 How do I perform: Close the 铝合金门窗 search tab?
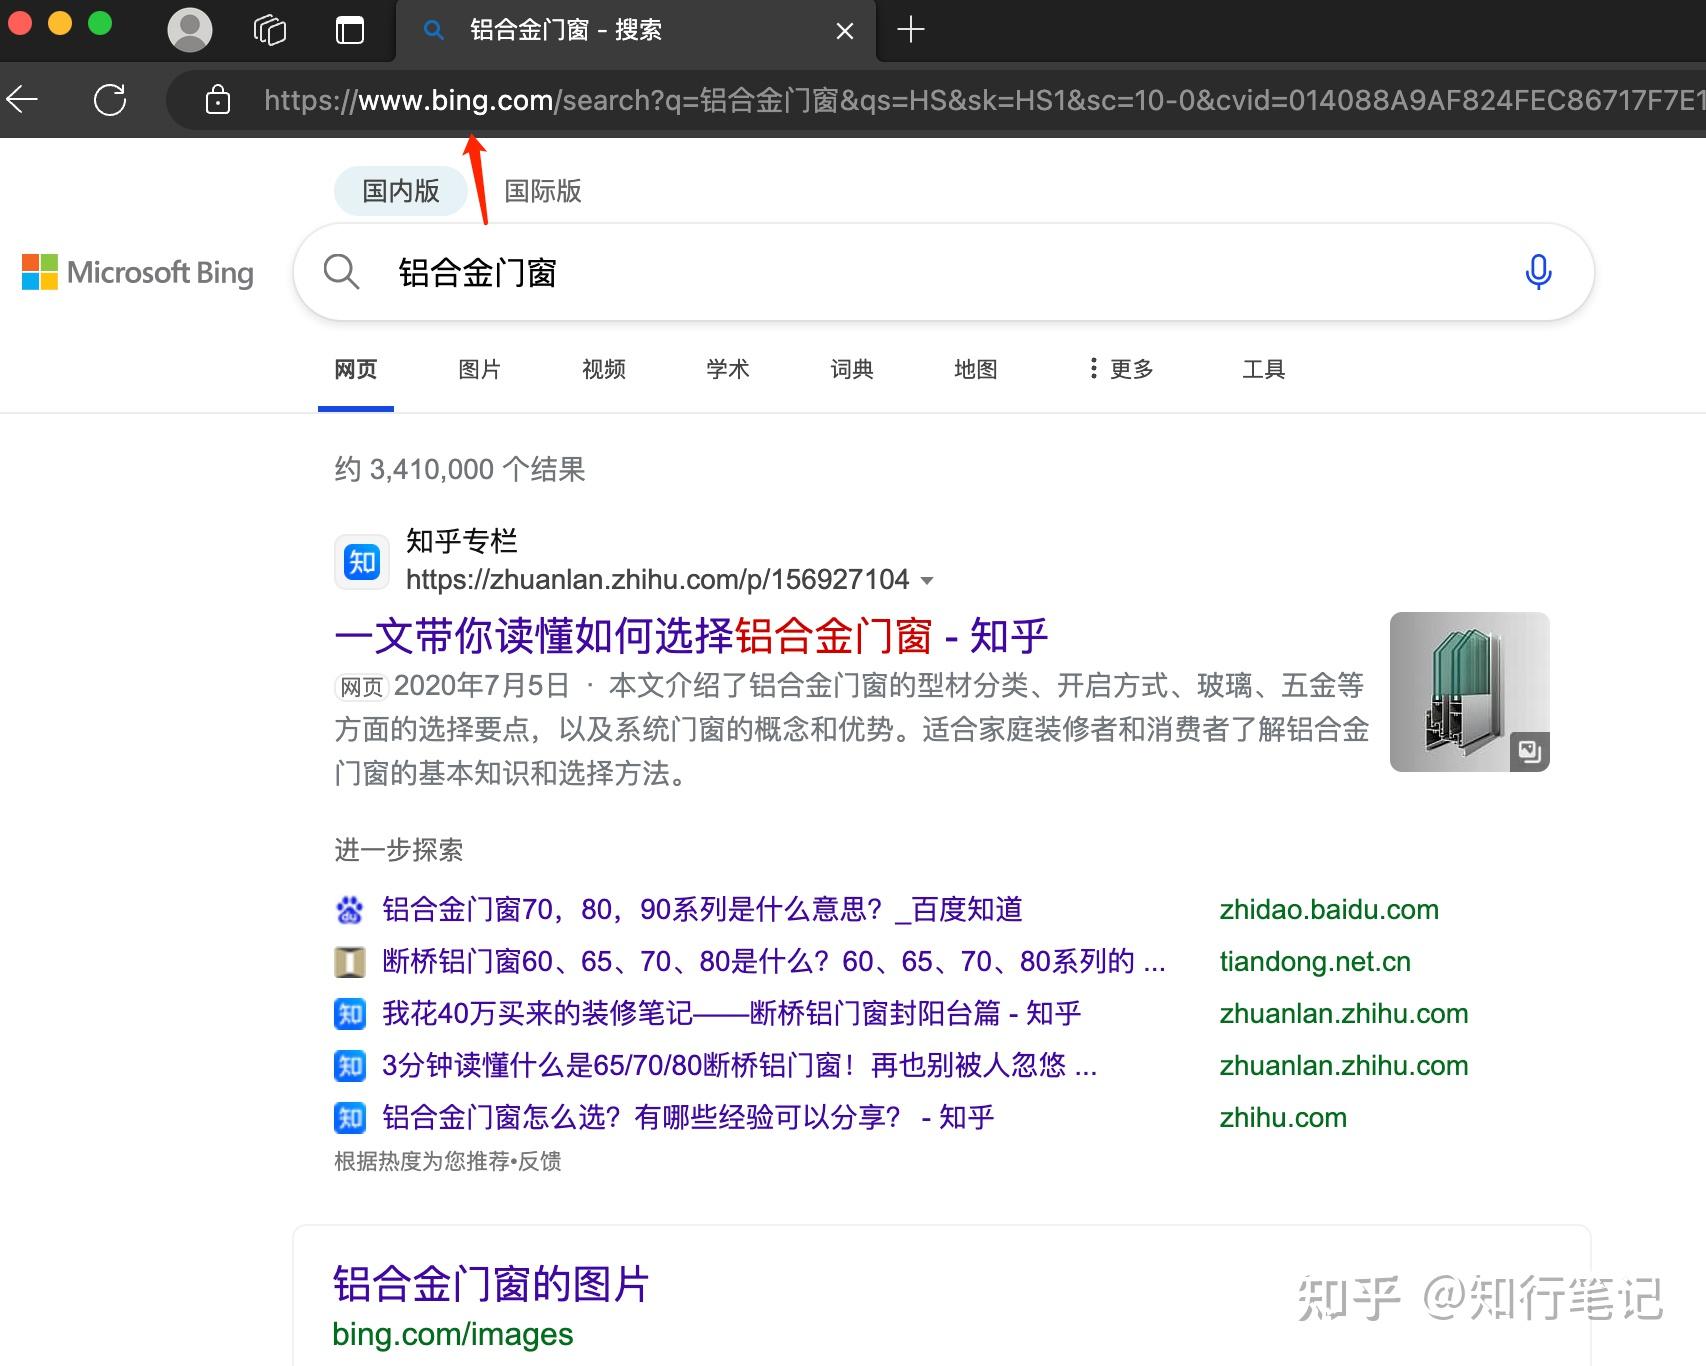click(845, 31)
